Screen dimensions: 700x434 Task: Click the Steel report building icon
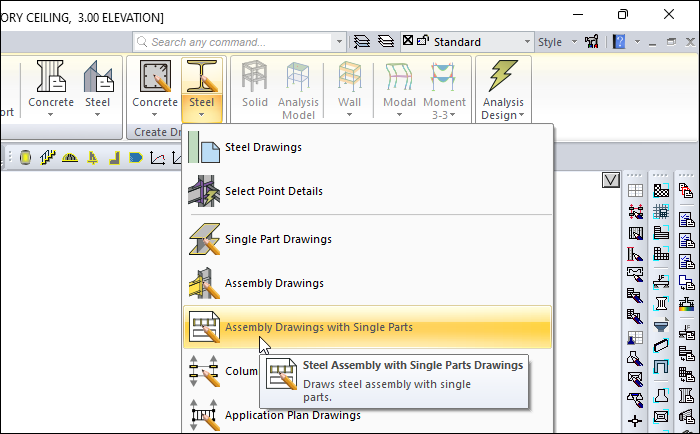tap(98, 77)
